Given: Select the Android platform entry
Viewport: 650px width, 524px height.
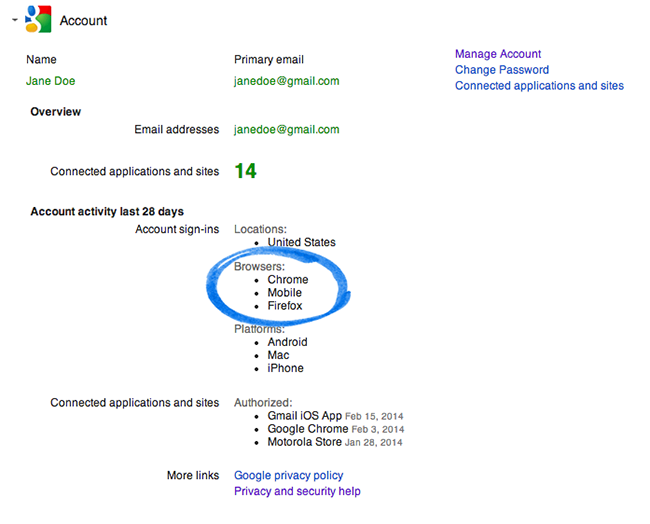Looking at the screenshot, I should click(x=287, y=342).
